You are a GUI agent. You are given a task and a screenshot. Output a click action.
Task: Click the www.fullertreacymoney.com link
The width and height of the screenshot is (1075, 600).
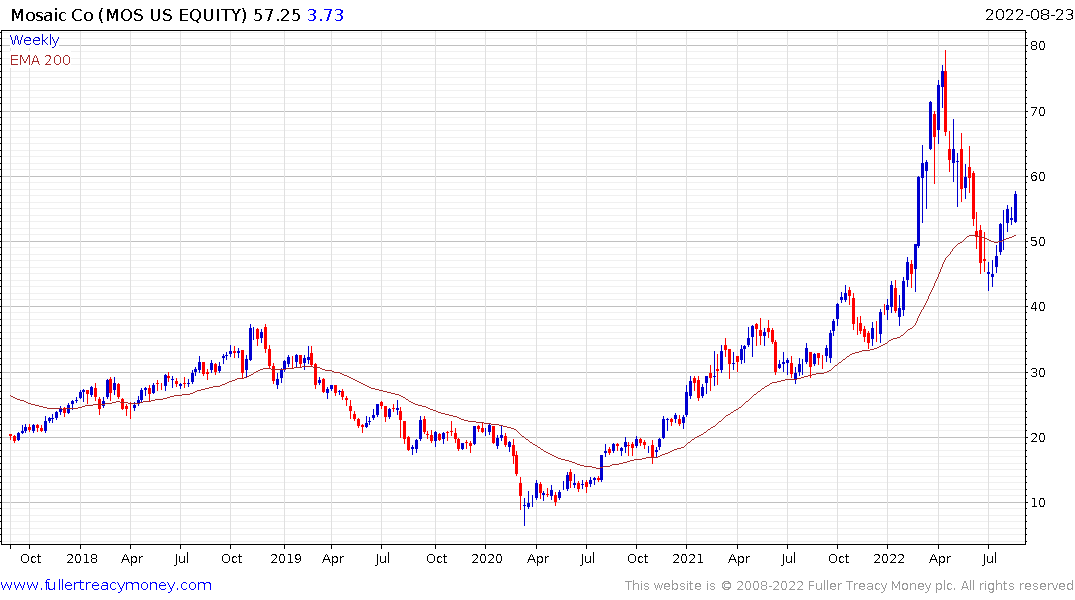106,585
